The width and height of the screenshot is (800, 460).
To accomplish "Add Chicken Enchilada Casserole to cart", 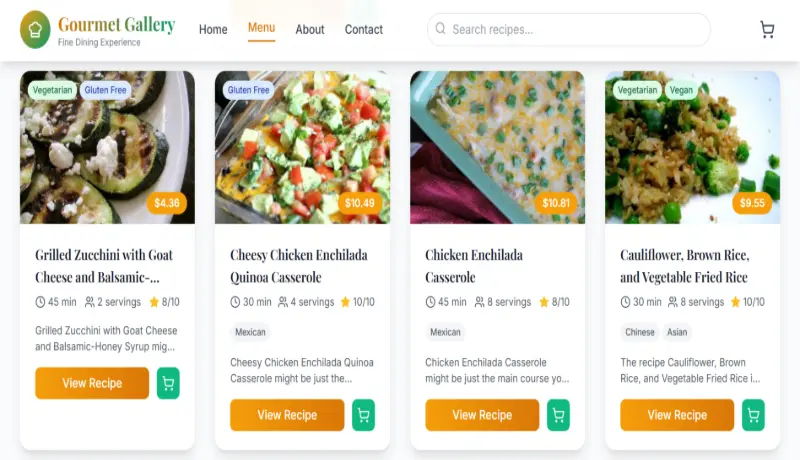I will pos(558,415).
